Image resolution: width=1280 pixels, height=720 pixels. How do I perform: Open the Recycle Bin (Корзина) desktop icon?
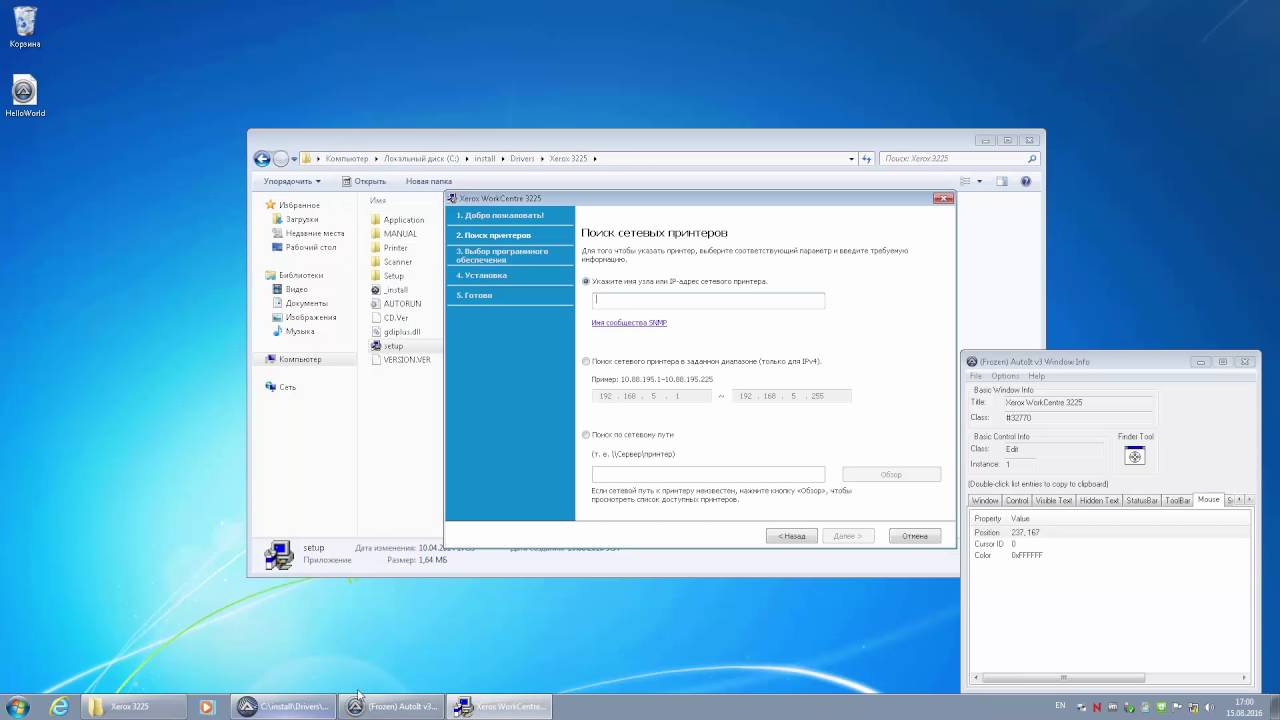pyautogui.click(x=25, y=27)
